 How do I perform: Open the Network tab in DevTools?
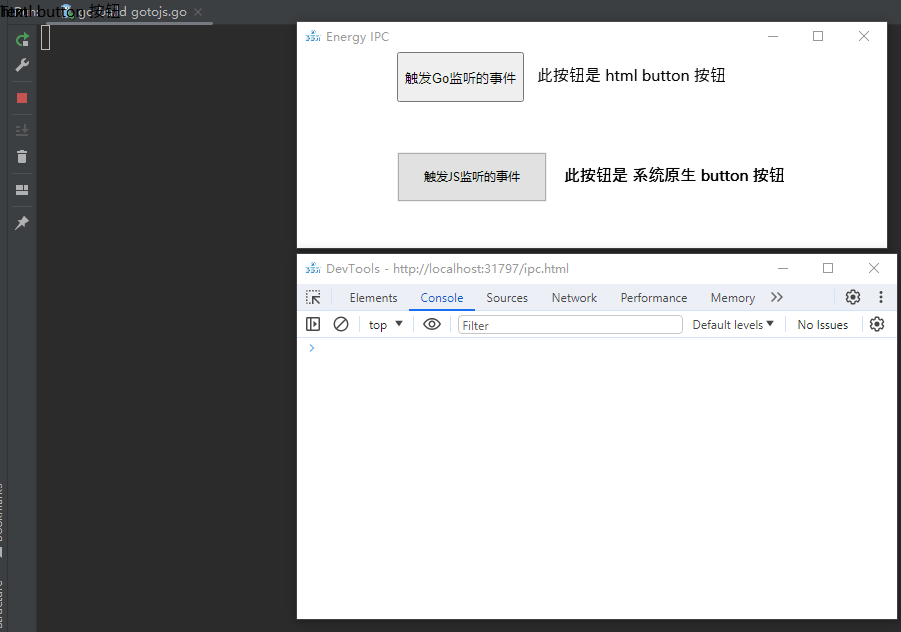click(574, 298)
